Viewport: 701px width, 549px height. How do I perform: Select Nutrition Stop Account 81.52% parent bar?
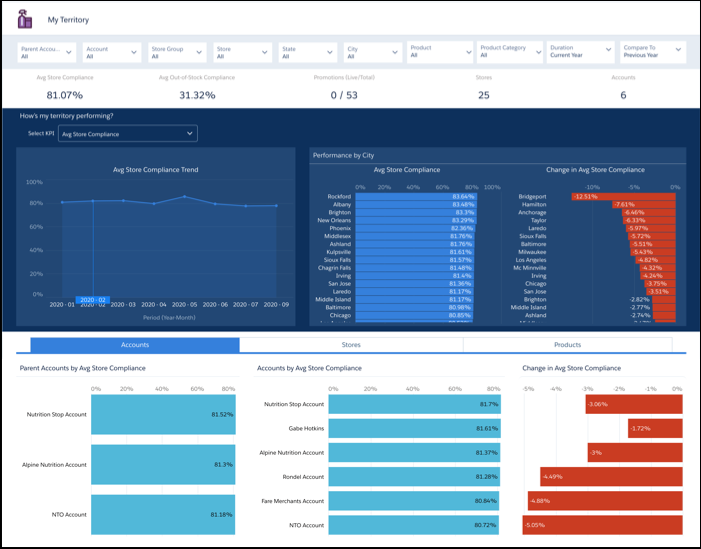(163, 414)
